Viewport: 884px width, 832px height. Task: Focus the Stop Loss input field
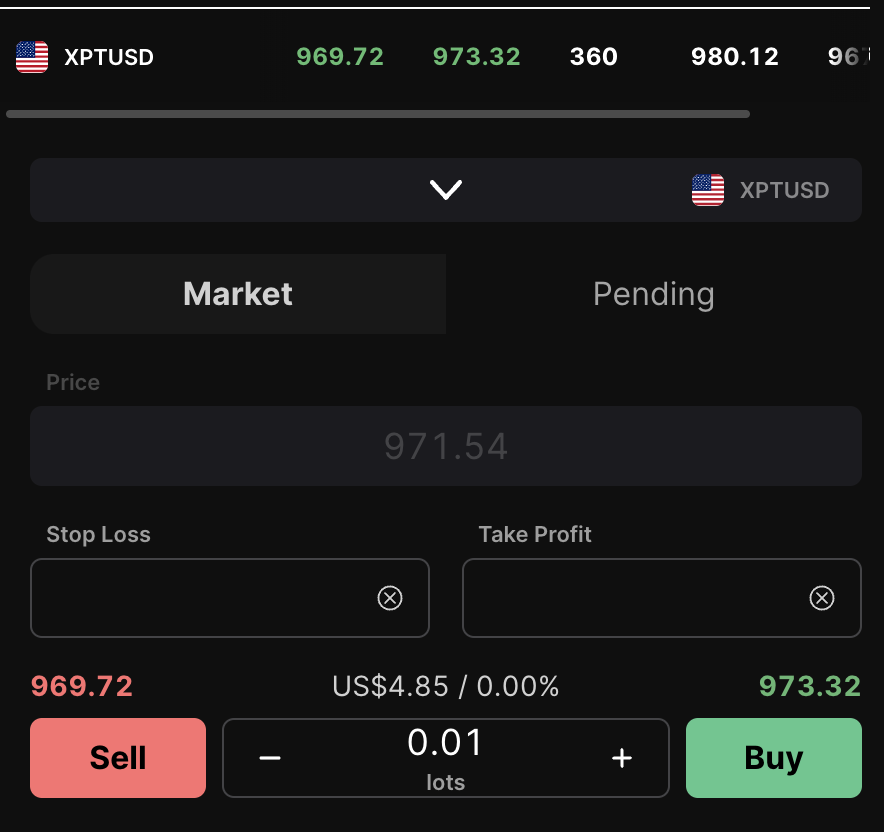tap(229, 598)
